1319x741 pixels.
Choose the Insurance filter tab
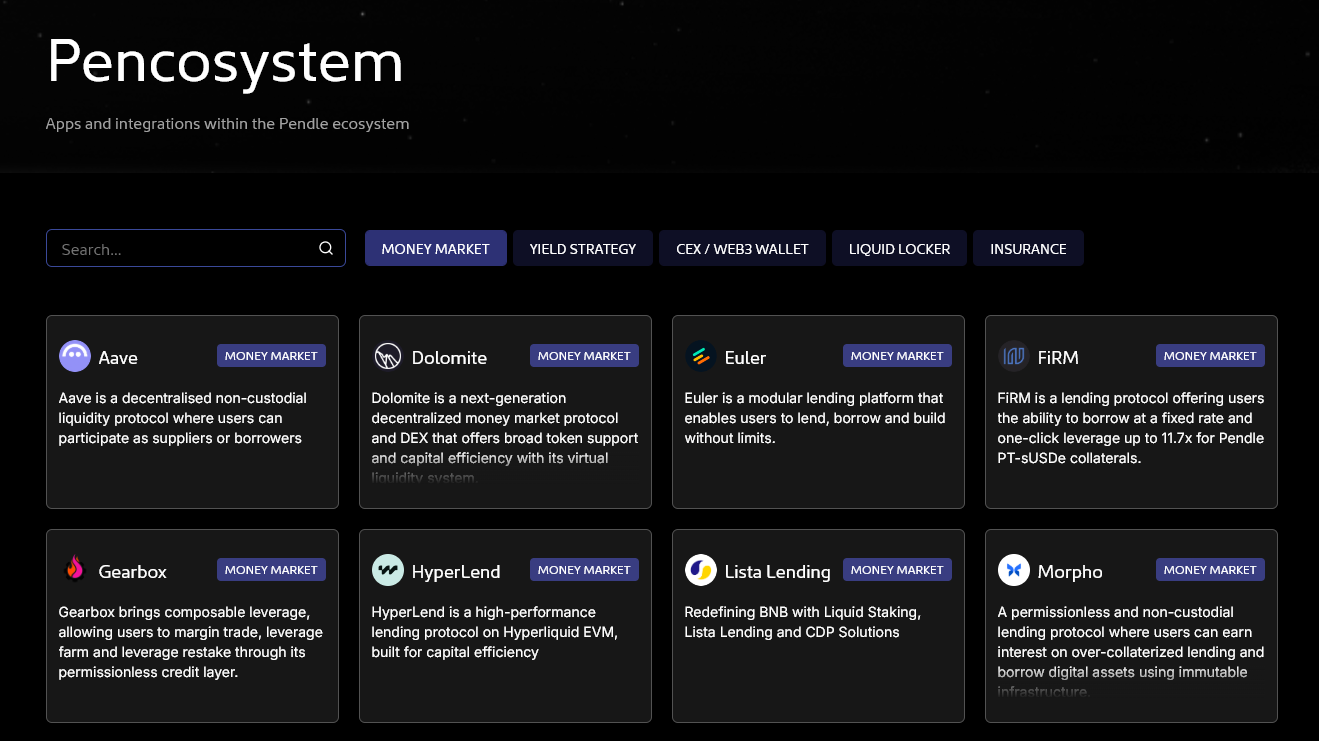(1028, 248)
